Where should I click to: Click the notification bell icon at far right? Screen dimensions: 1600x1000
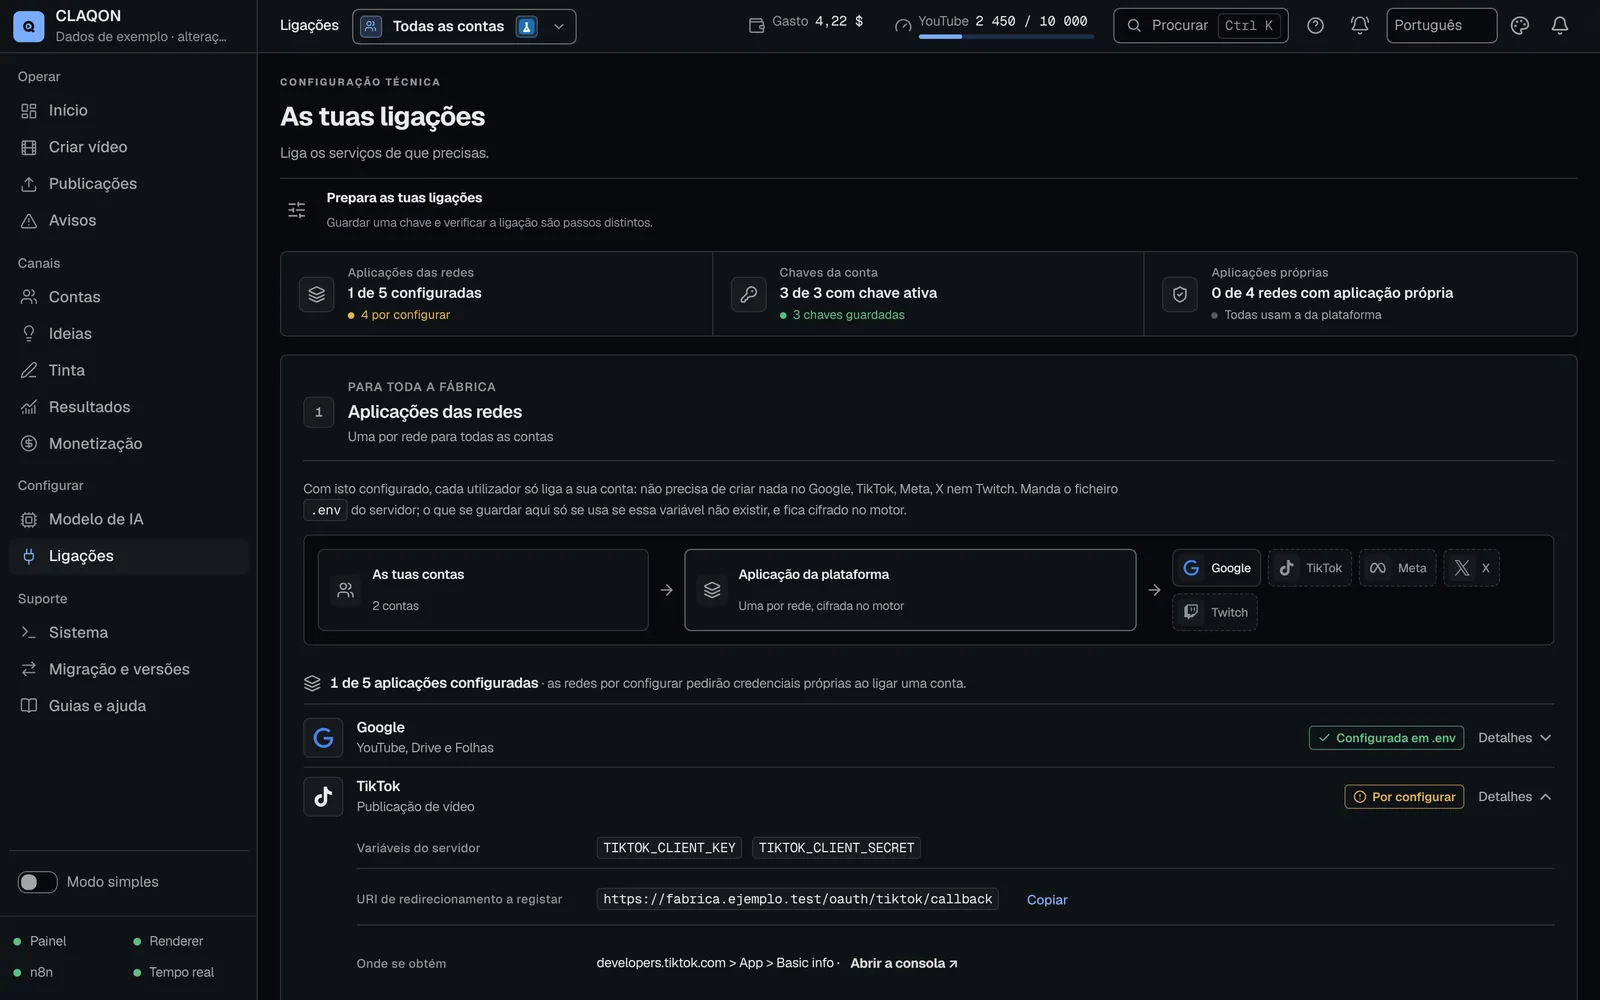coord(1560,26)
